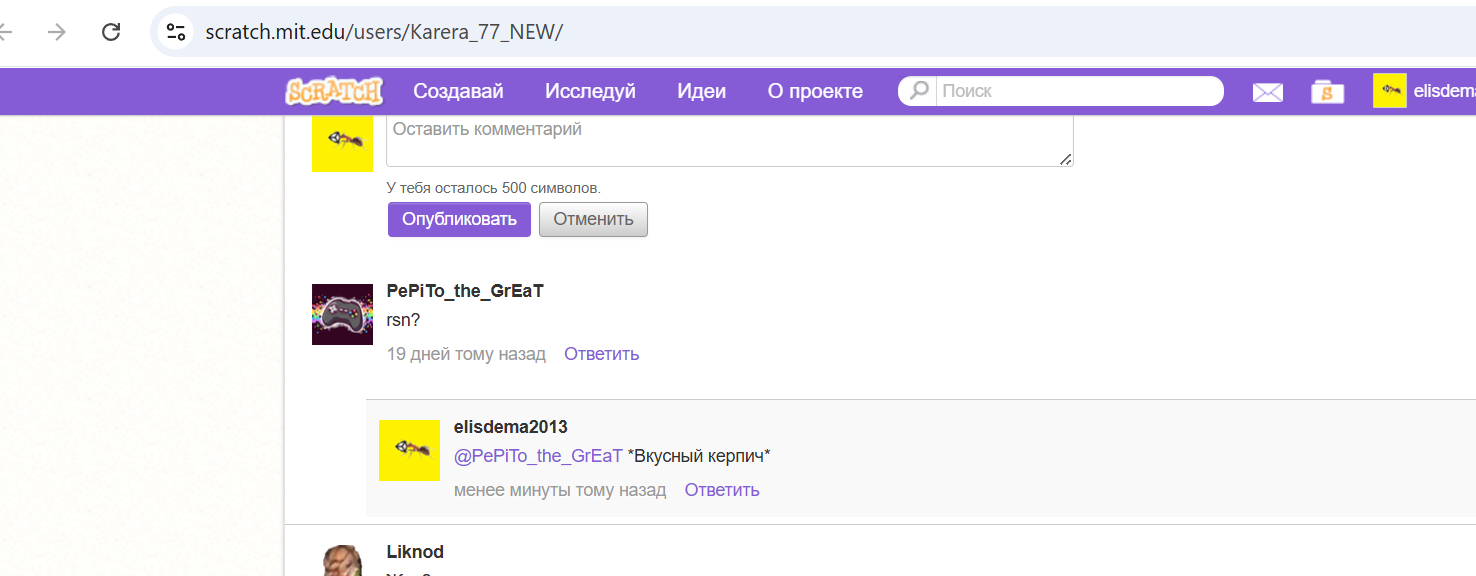Reply to PePiTo_the_GrEaT's rsn? comment
Image resolution: width=1476 pixels, height=576 pixels.
[x=601, y=354]
